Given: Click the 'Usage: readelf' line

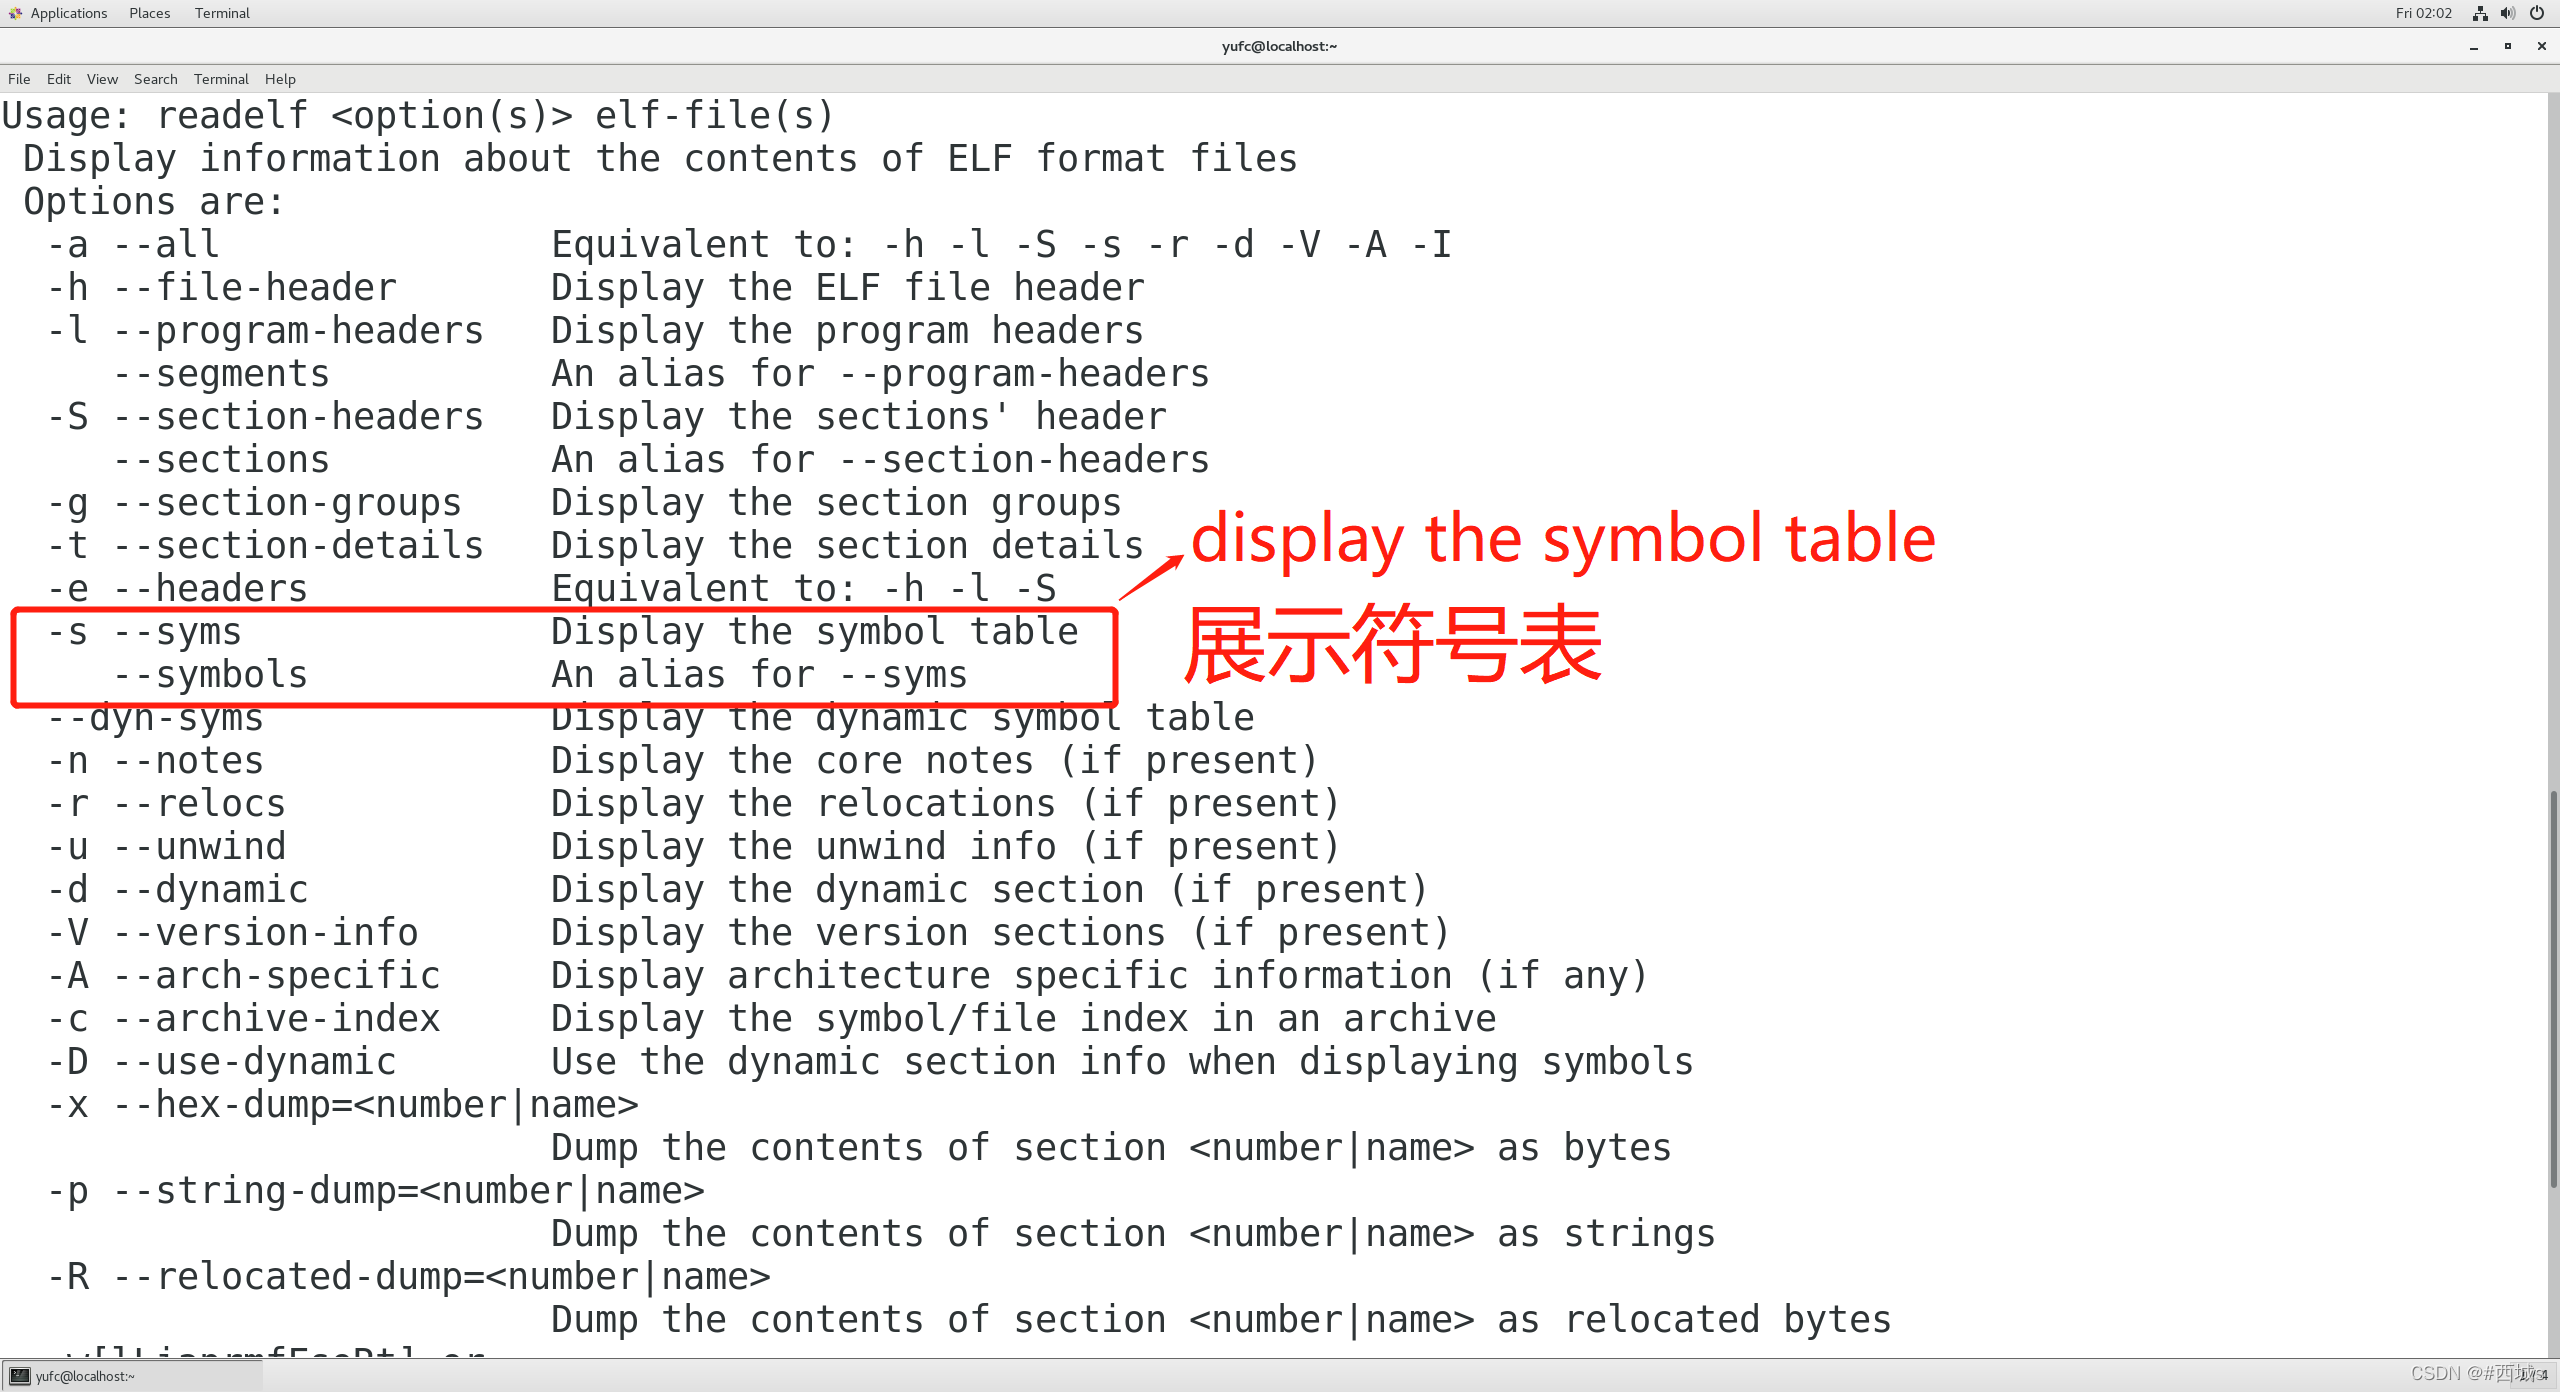Looking at the screenshot, I should point(418,116).
